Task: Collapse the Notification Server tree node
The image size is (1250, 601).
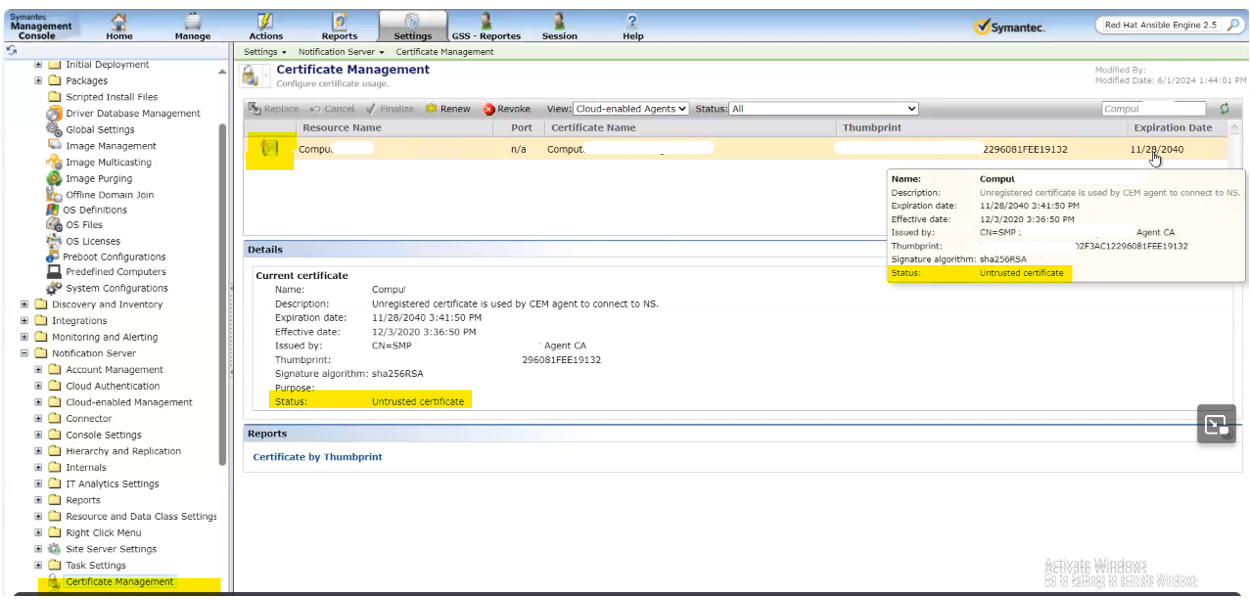Action: [25, 353]
